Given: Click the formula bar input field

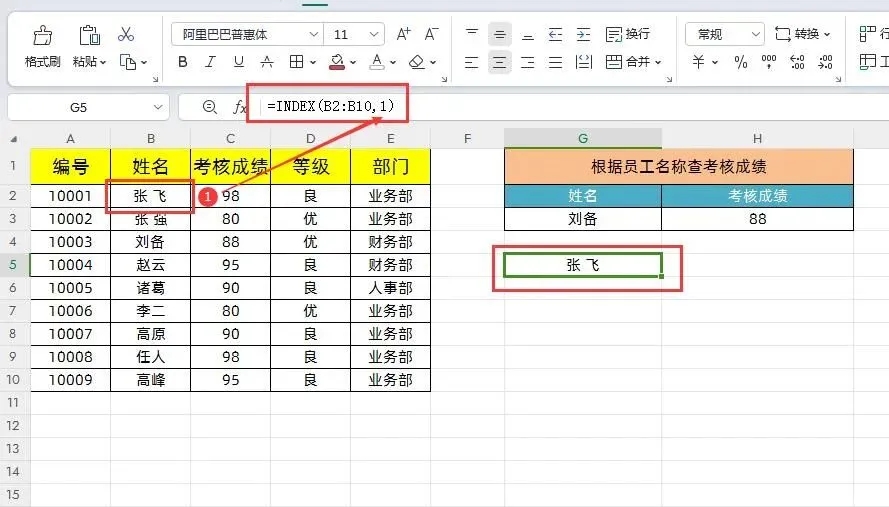Looking at the screenshot, I should pos(573,107).
